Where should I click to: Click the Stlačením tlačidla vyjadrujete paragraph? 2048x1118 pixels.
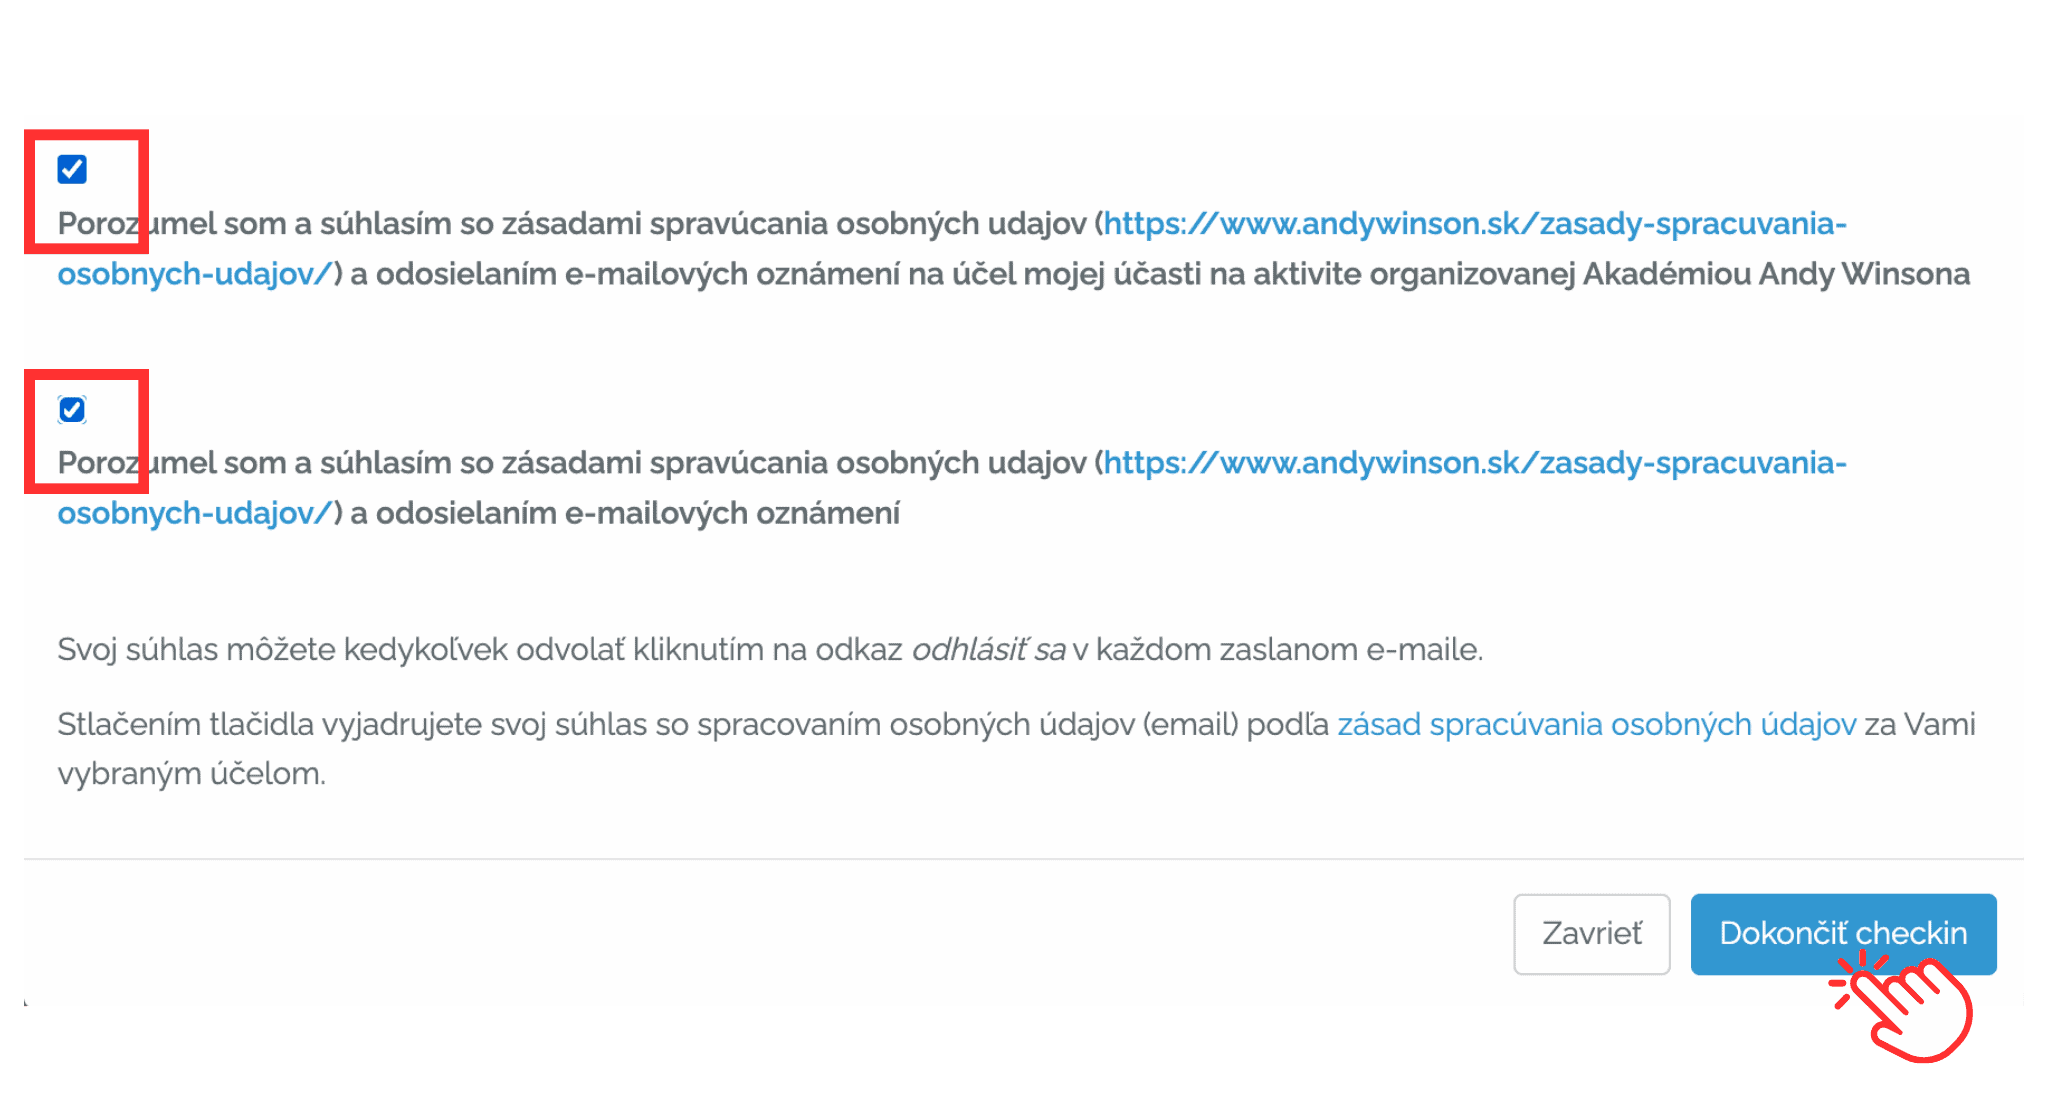[x=1016, y=748]
